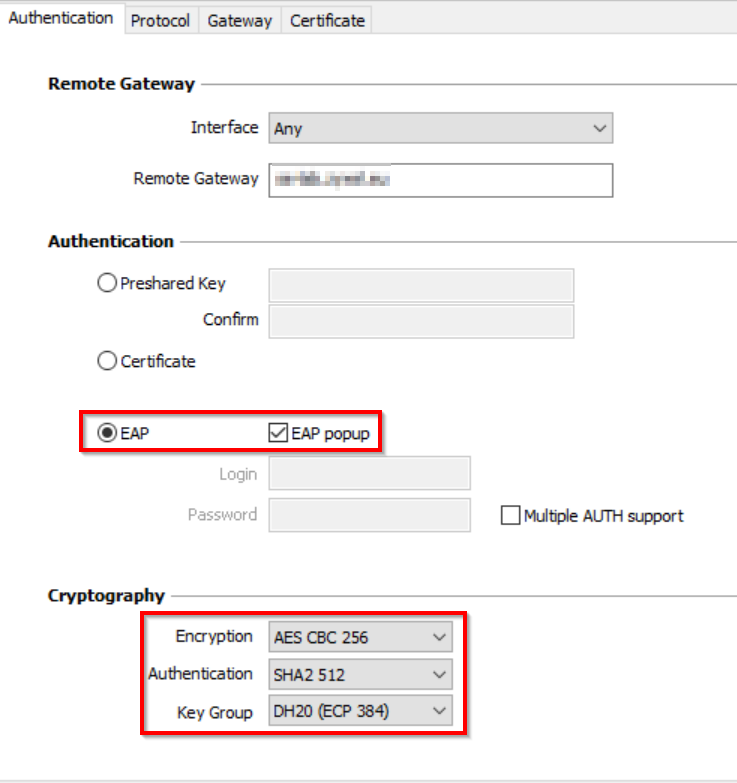
Task: Expand the Interface dropdown set to Any
Action: 440,129
